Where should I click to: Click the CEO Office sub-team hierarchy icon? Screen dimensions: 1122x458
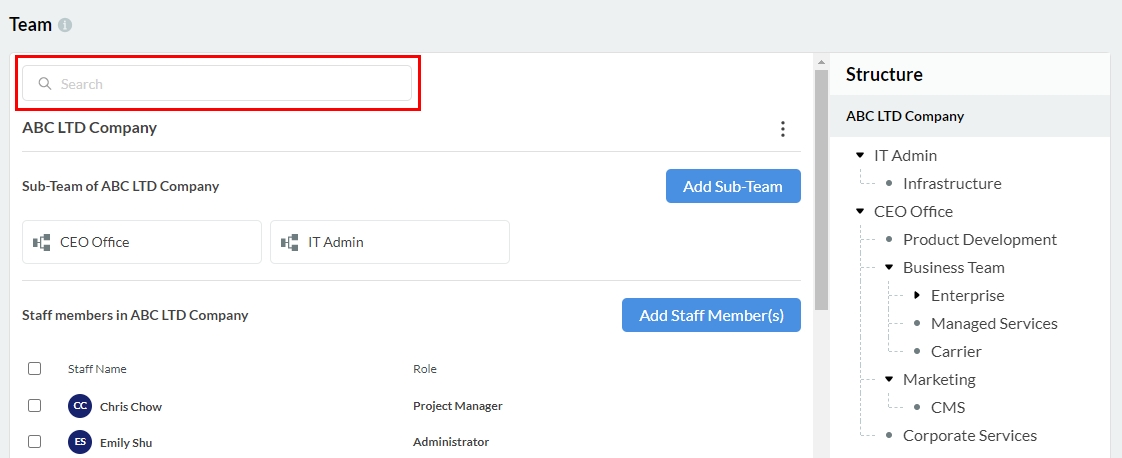click(x=42, y=242)
